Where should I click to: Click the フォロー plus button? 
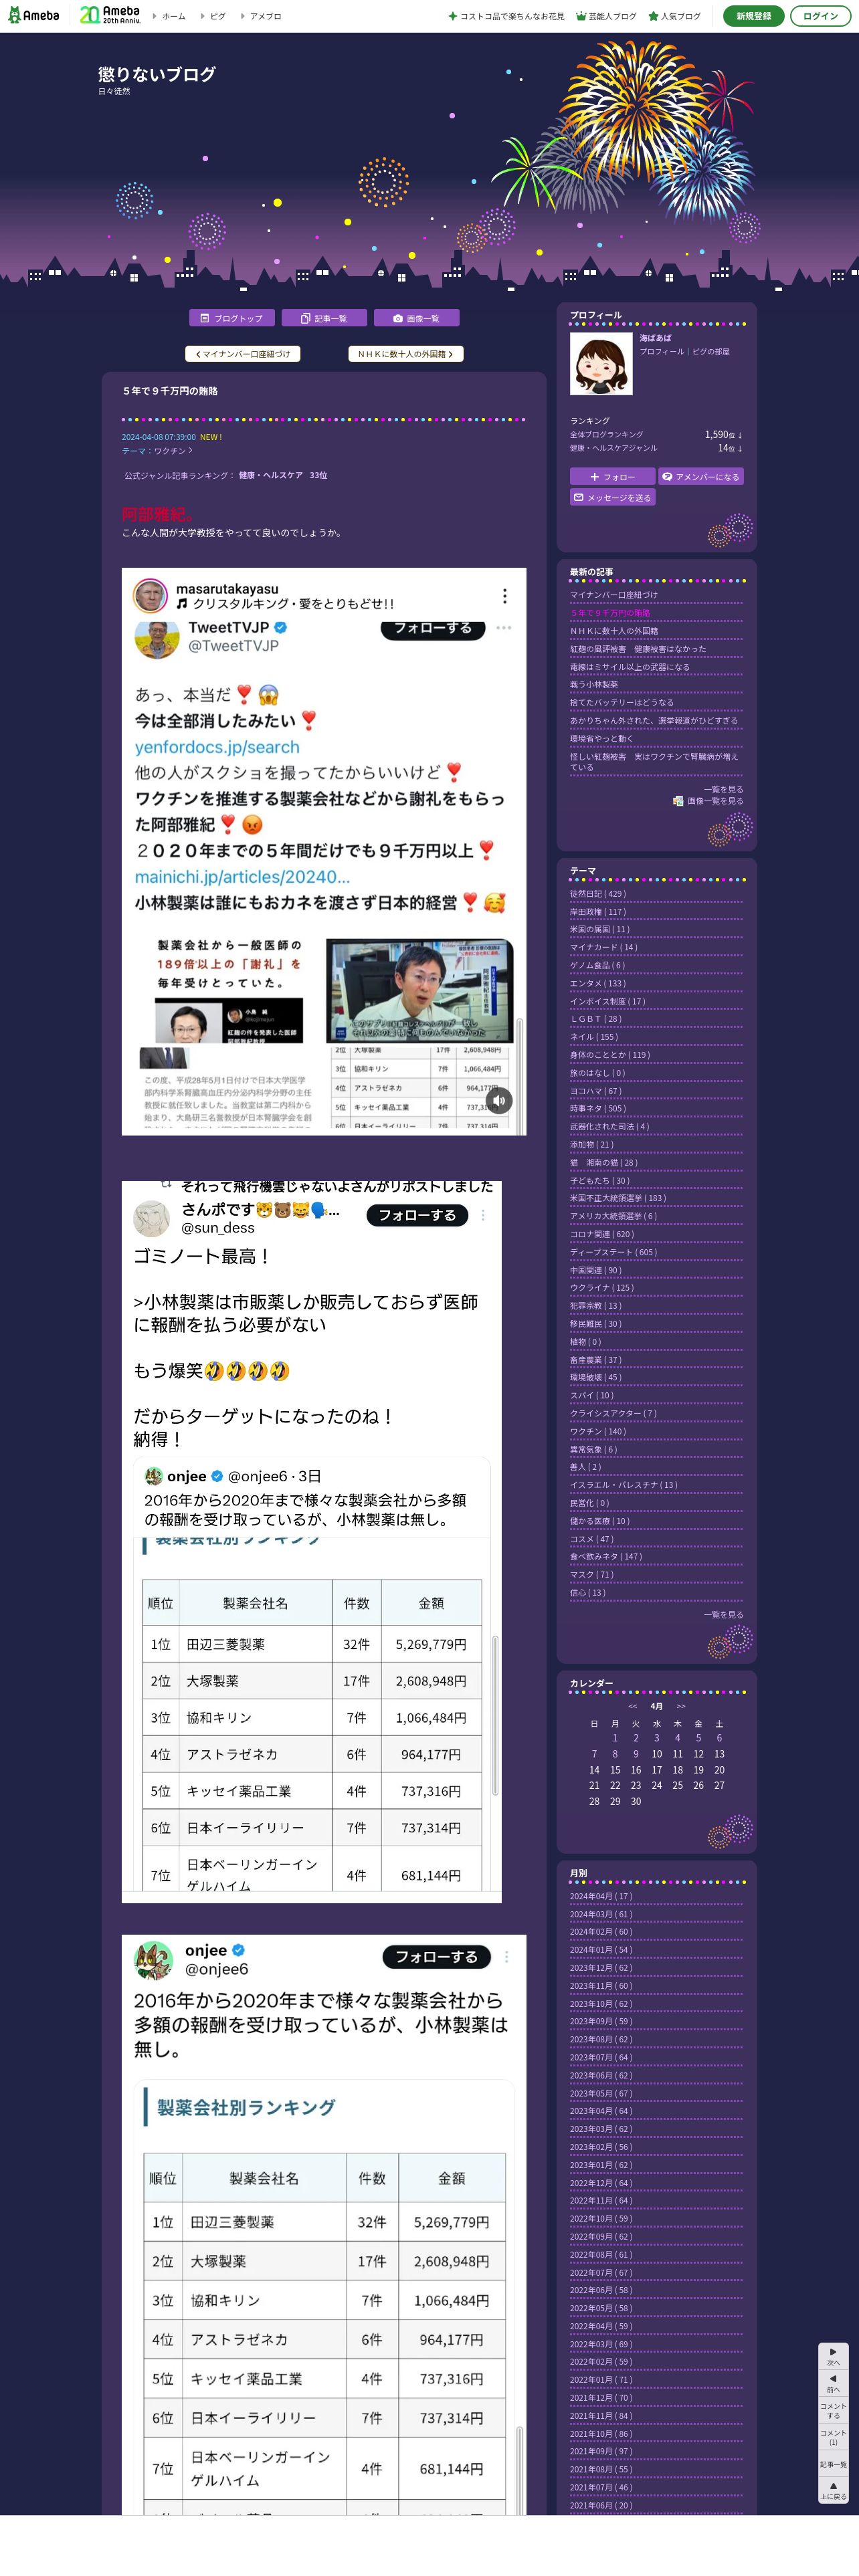point(612,477)
